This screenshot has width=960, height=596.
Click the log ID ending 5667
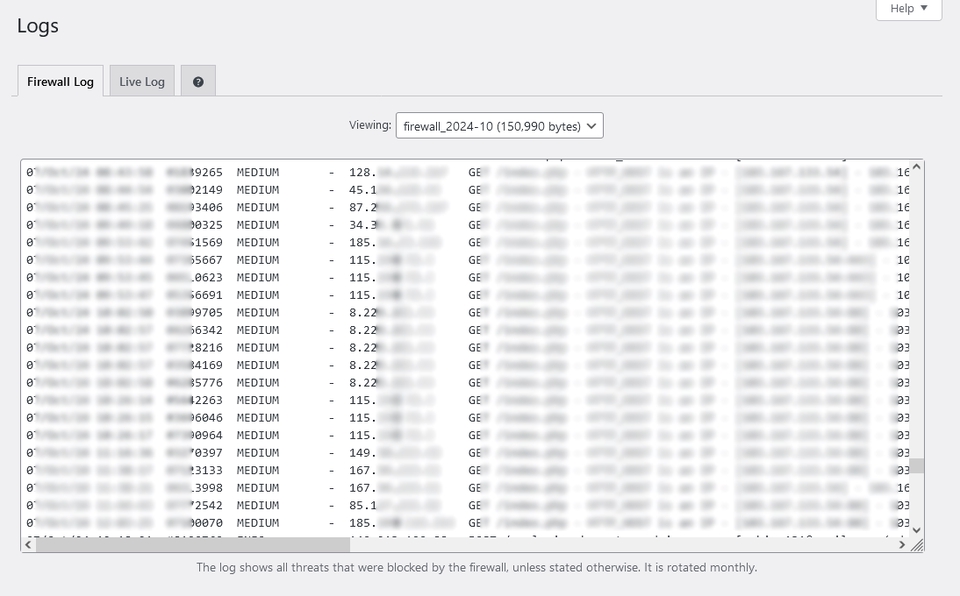195,260
